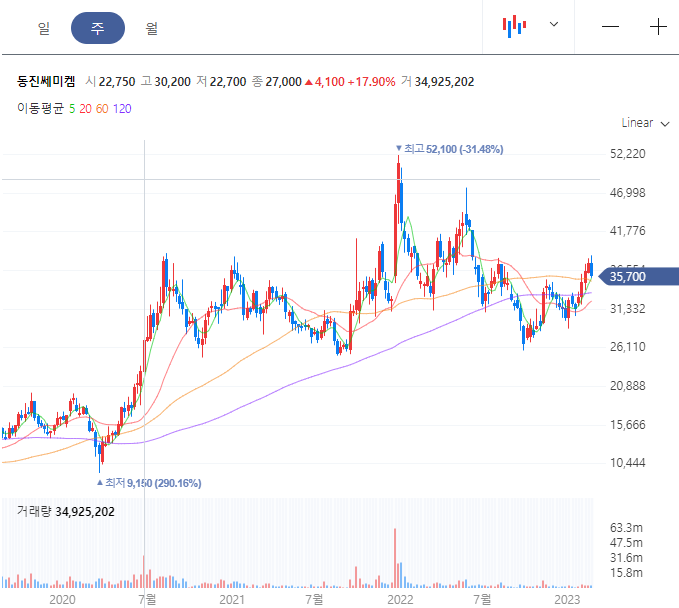679x608 pixels.
Task: Click the +17.90% change value
Action: [371, 82]
